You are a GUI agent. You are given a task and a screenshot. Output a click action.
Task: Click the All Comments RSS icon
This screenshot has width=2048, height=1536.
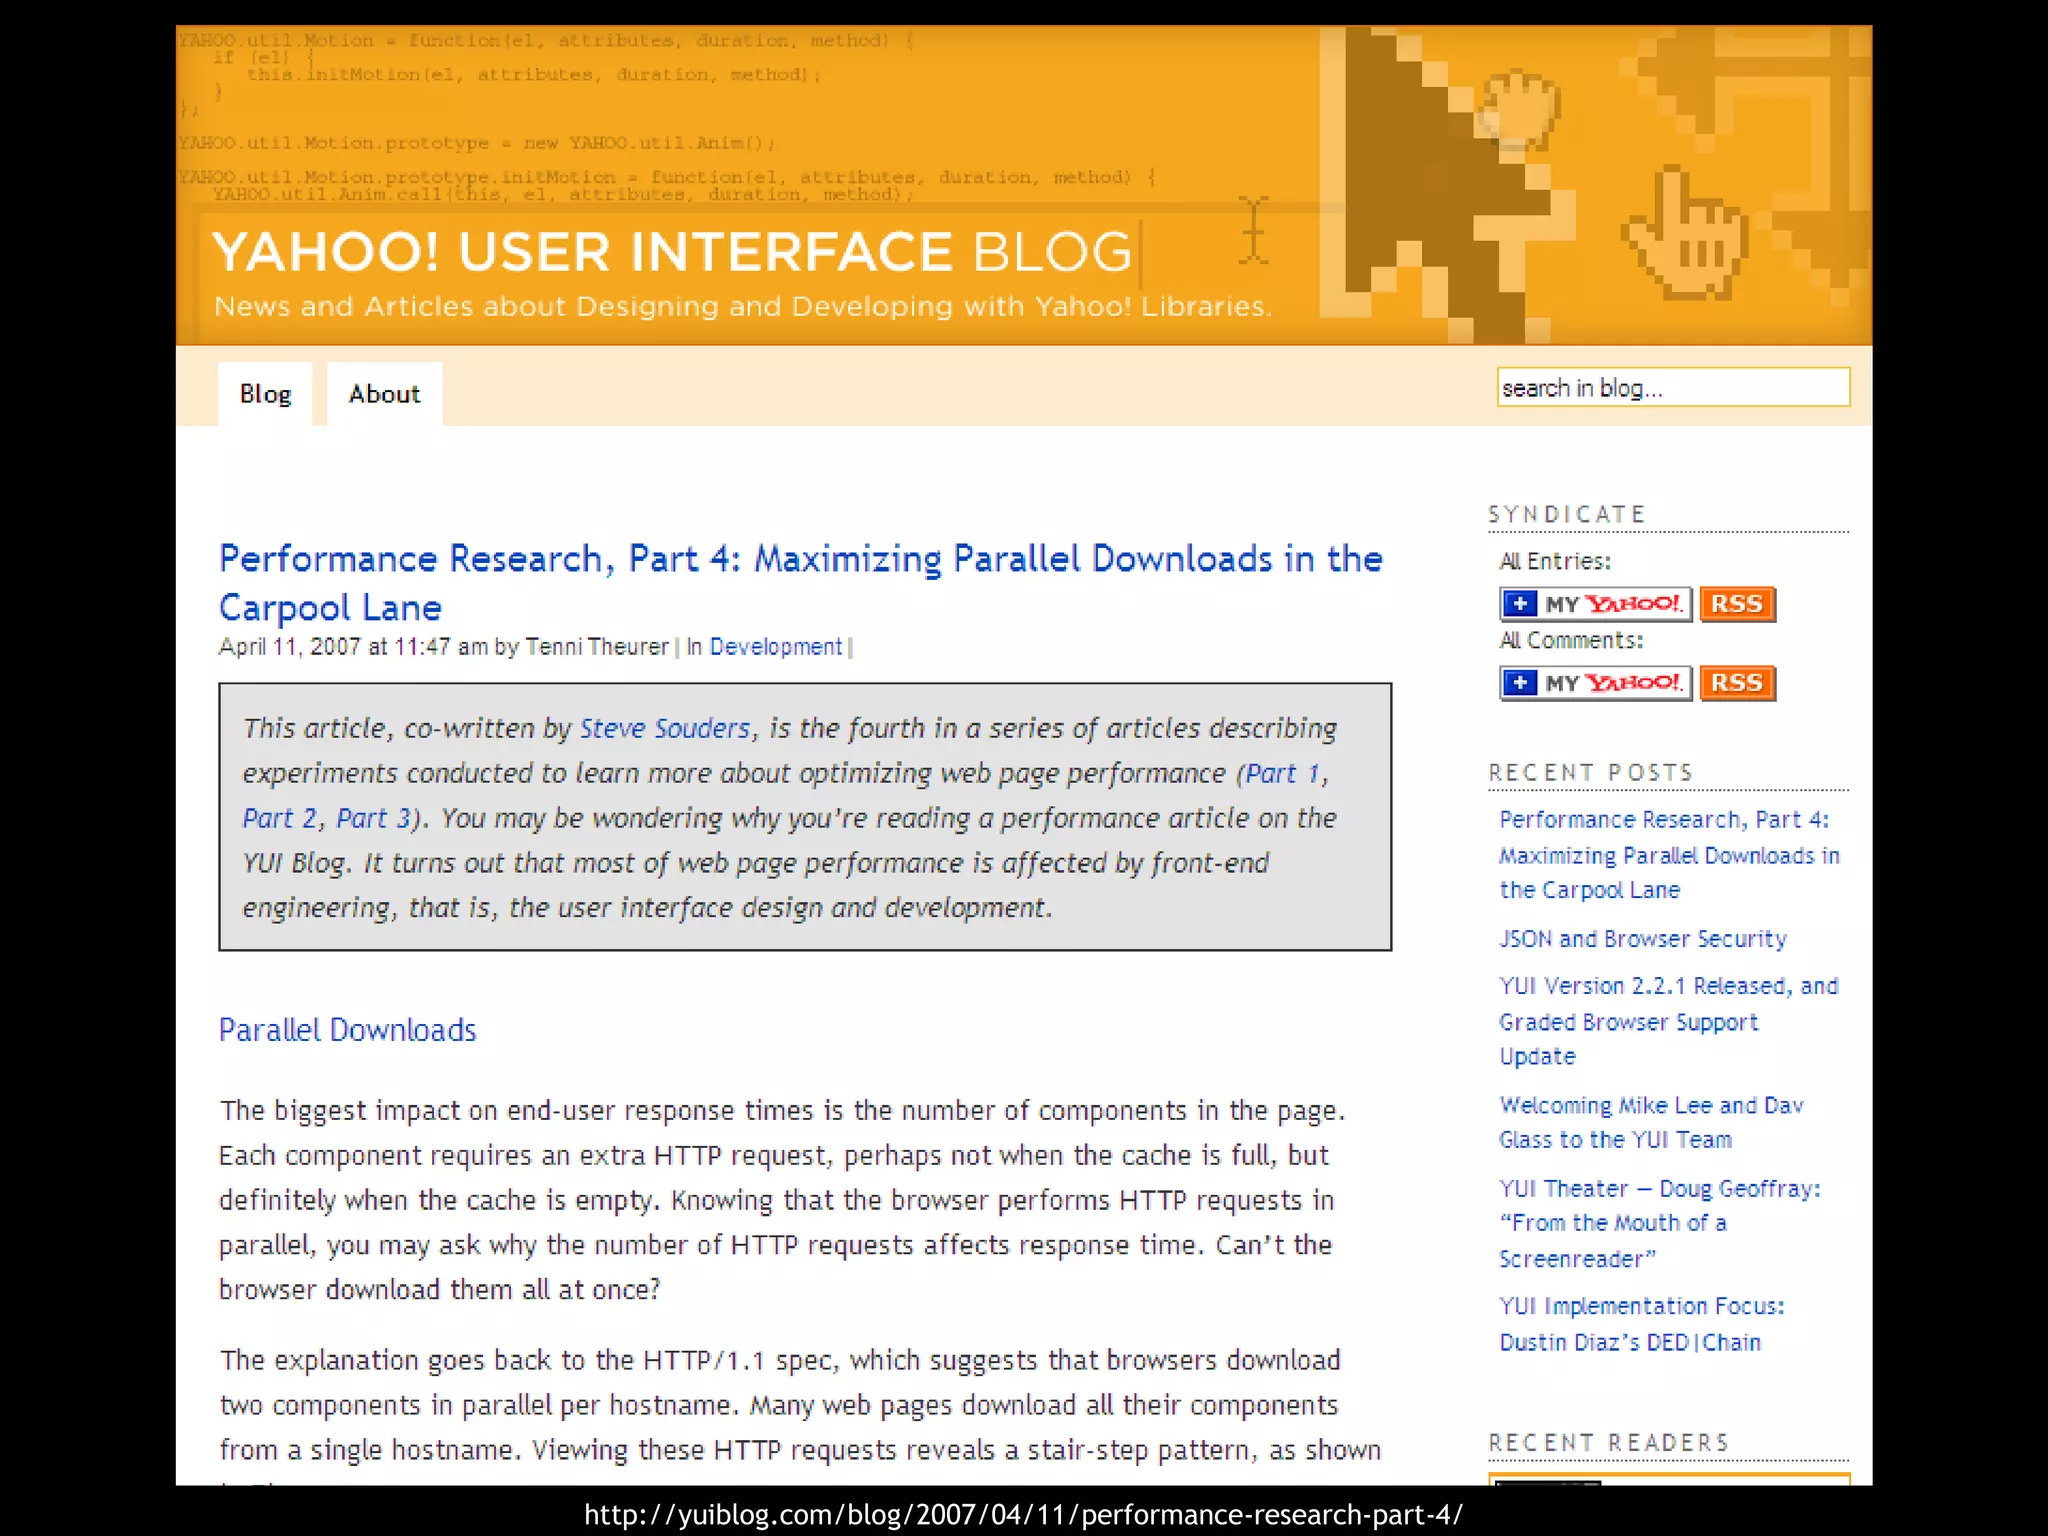pyautogui.click(x=1737, y=683)
